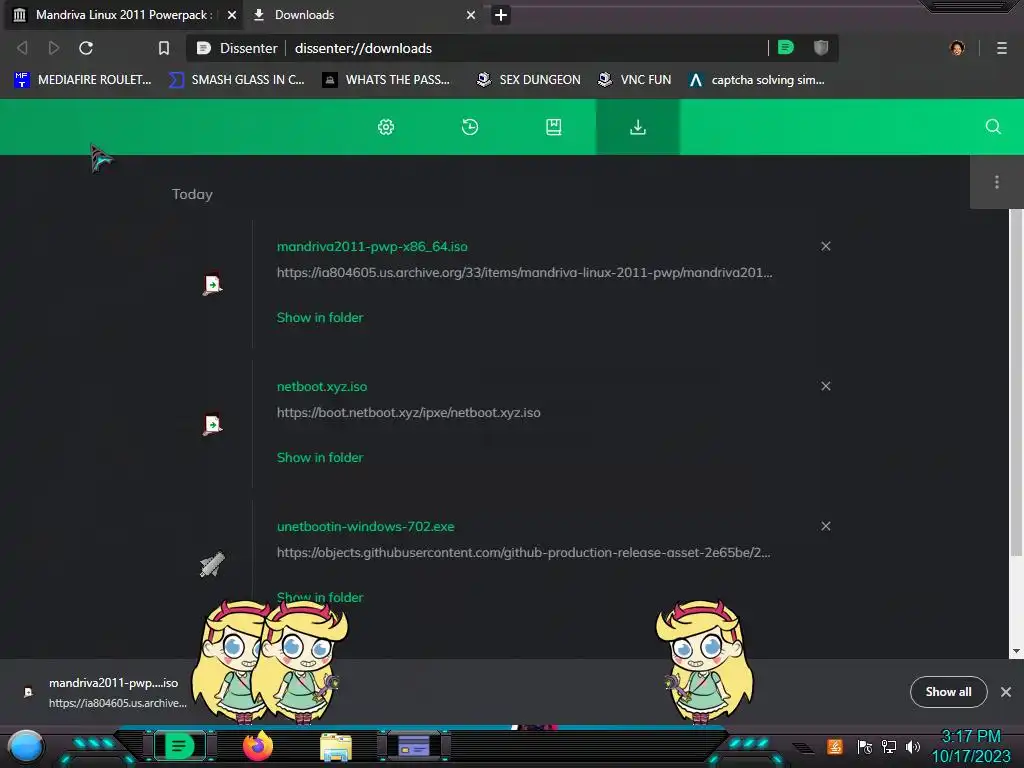Open the volume speaker tray icon
The image size is (1024, 768).
pyautogui.click(x=913, y=746)
